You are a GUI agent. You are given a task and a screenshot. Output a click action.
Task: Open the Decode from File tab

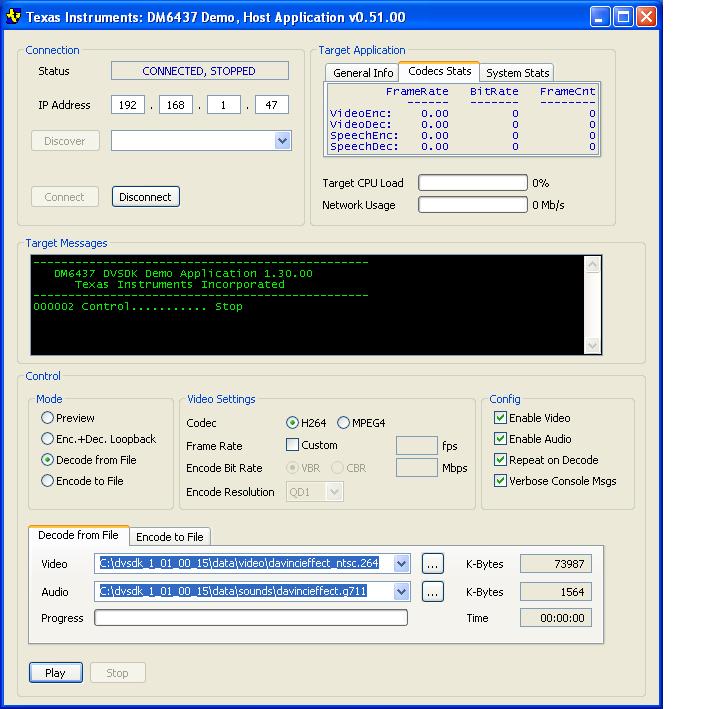(79, 535)
